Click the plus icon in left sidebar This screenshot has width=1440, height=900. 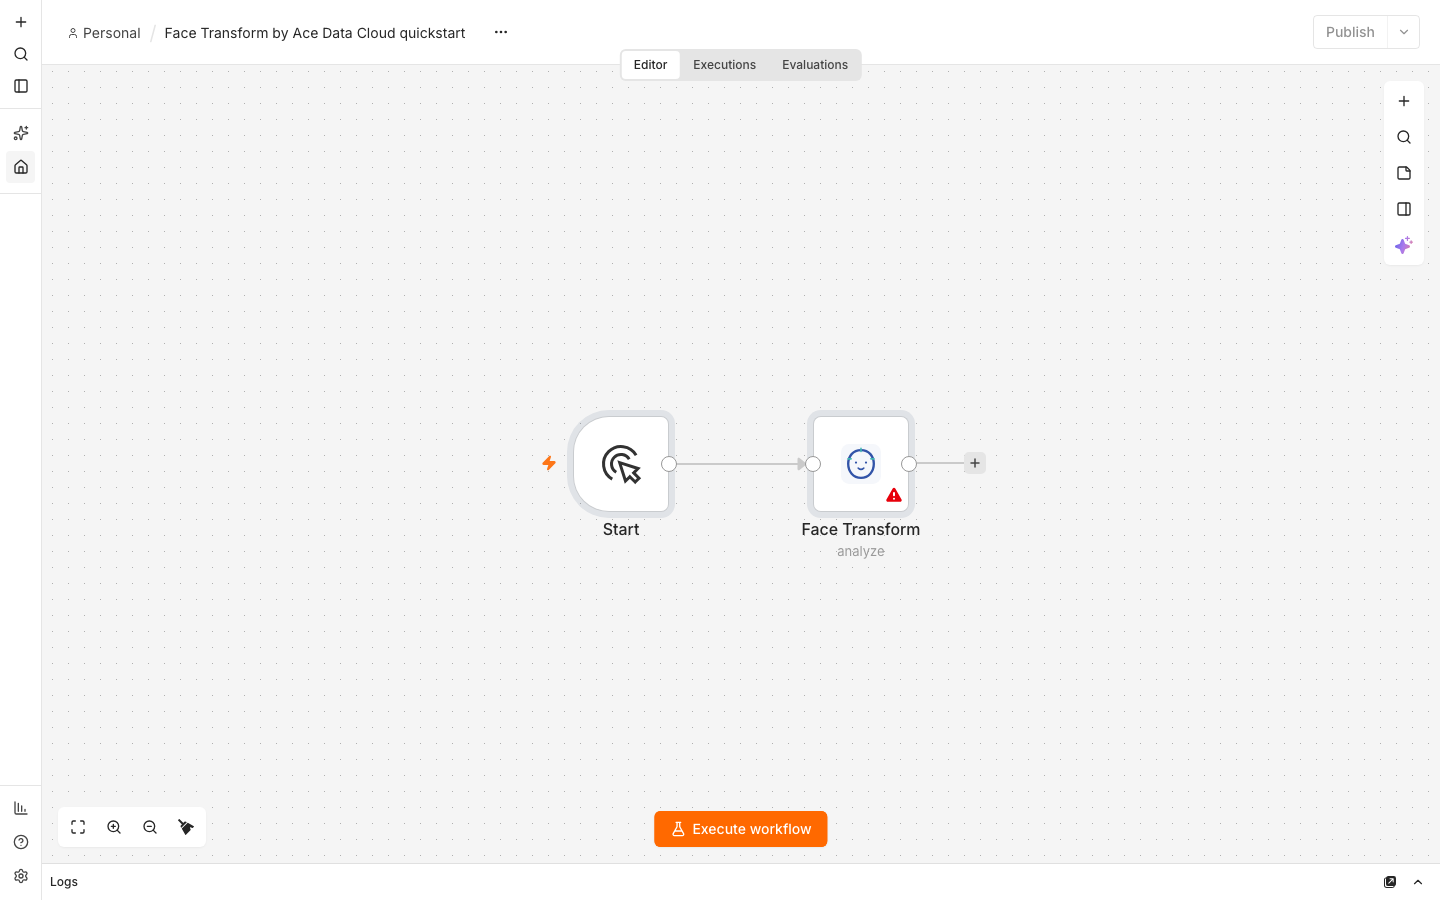pos(21,22)
